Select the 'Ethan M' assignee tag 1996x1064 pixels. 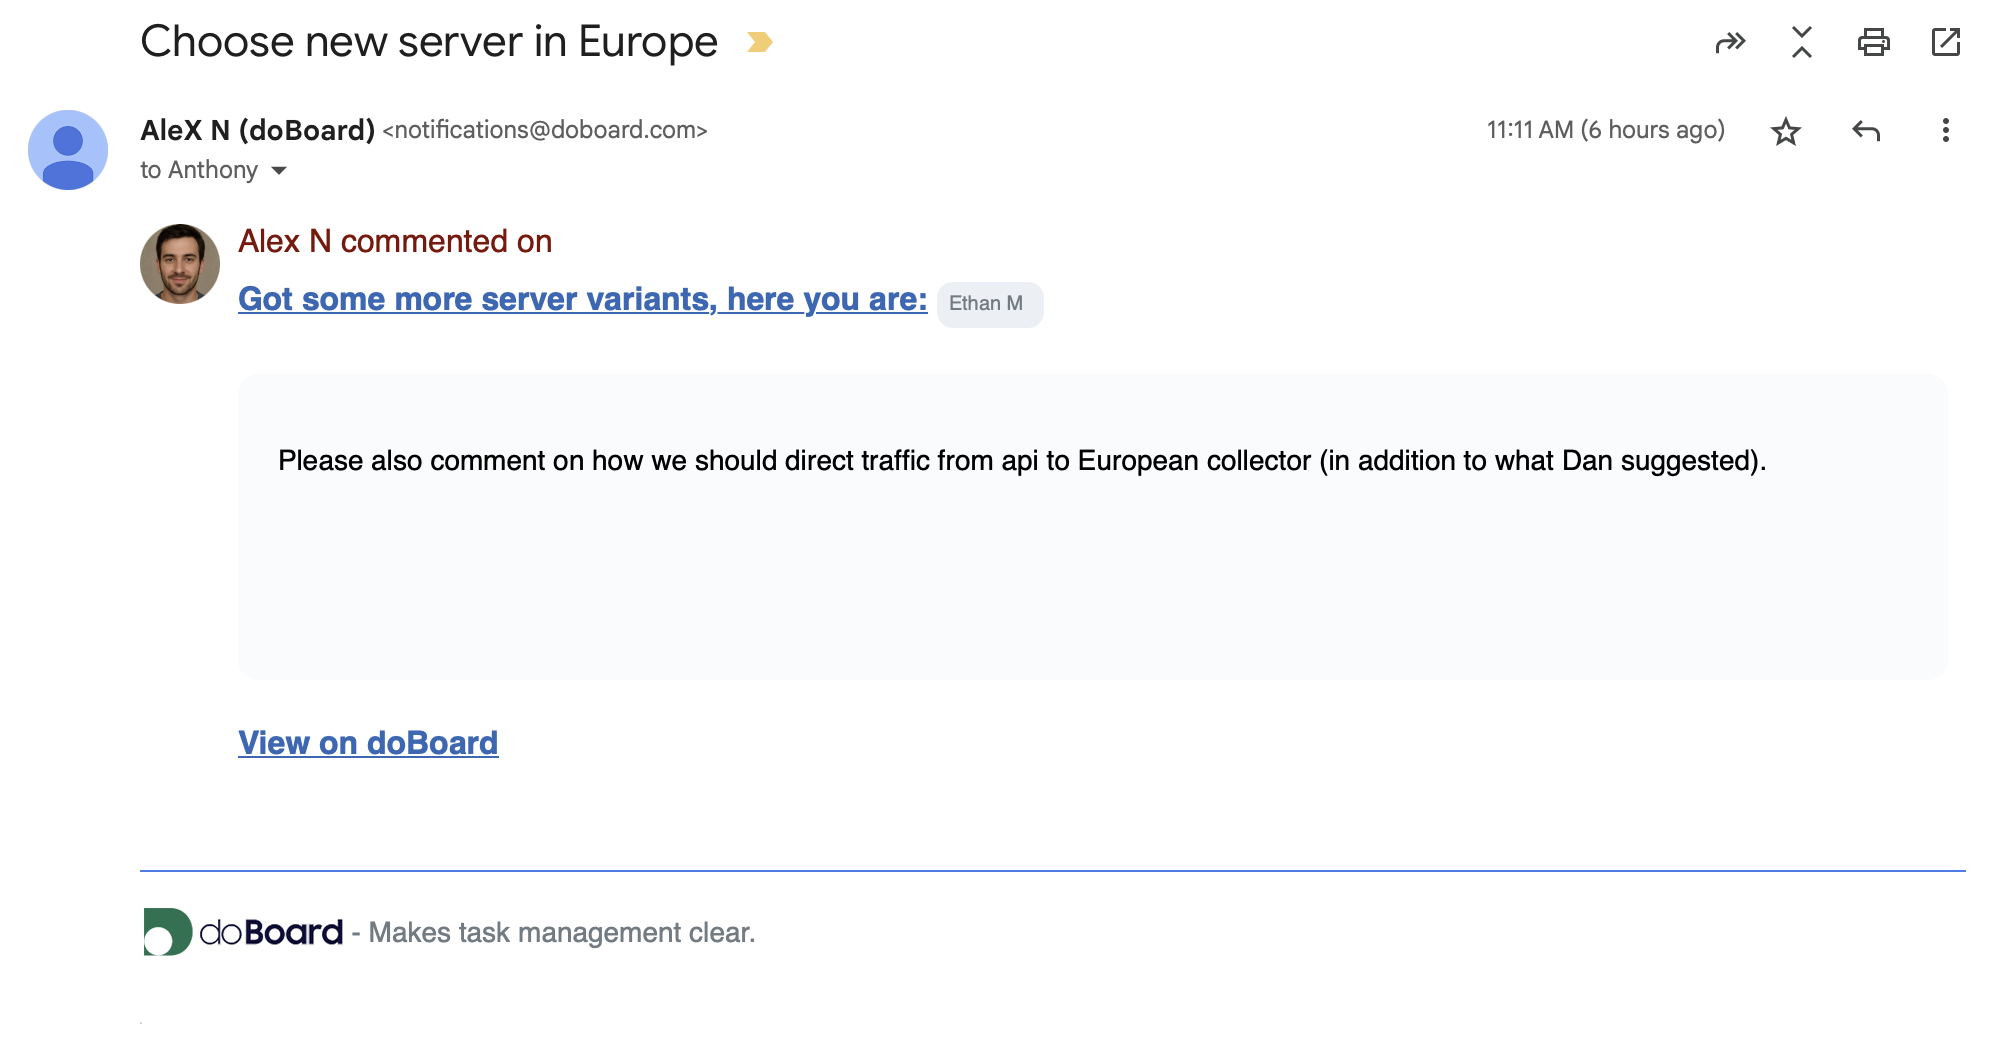(989, 303)
